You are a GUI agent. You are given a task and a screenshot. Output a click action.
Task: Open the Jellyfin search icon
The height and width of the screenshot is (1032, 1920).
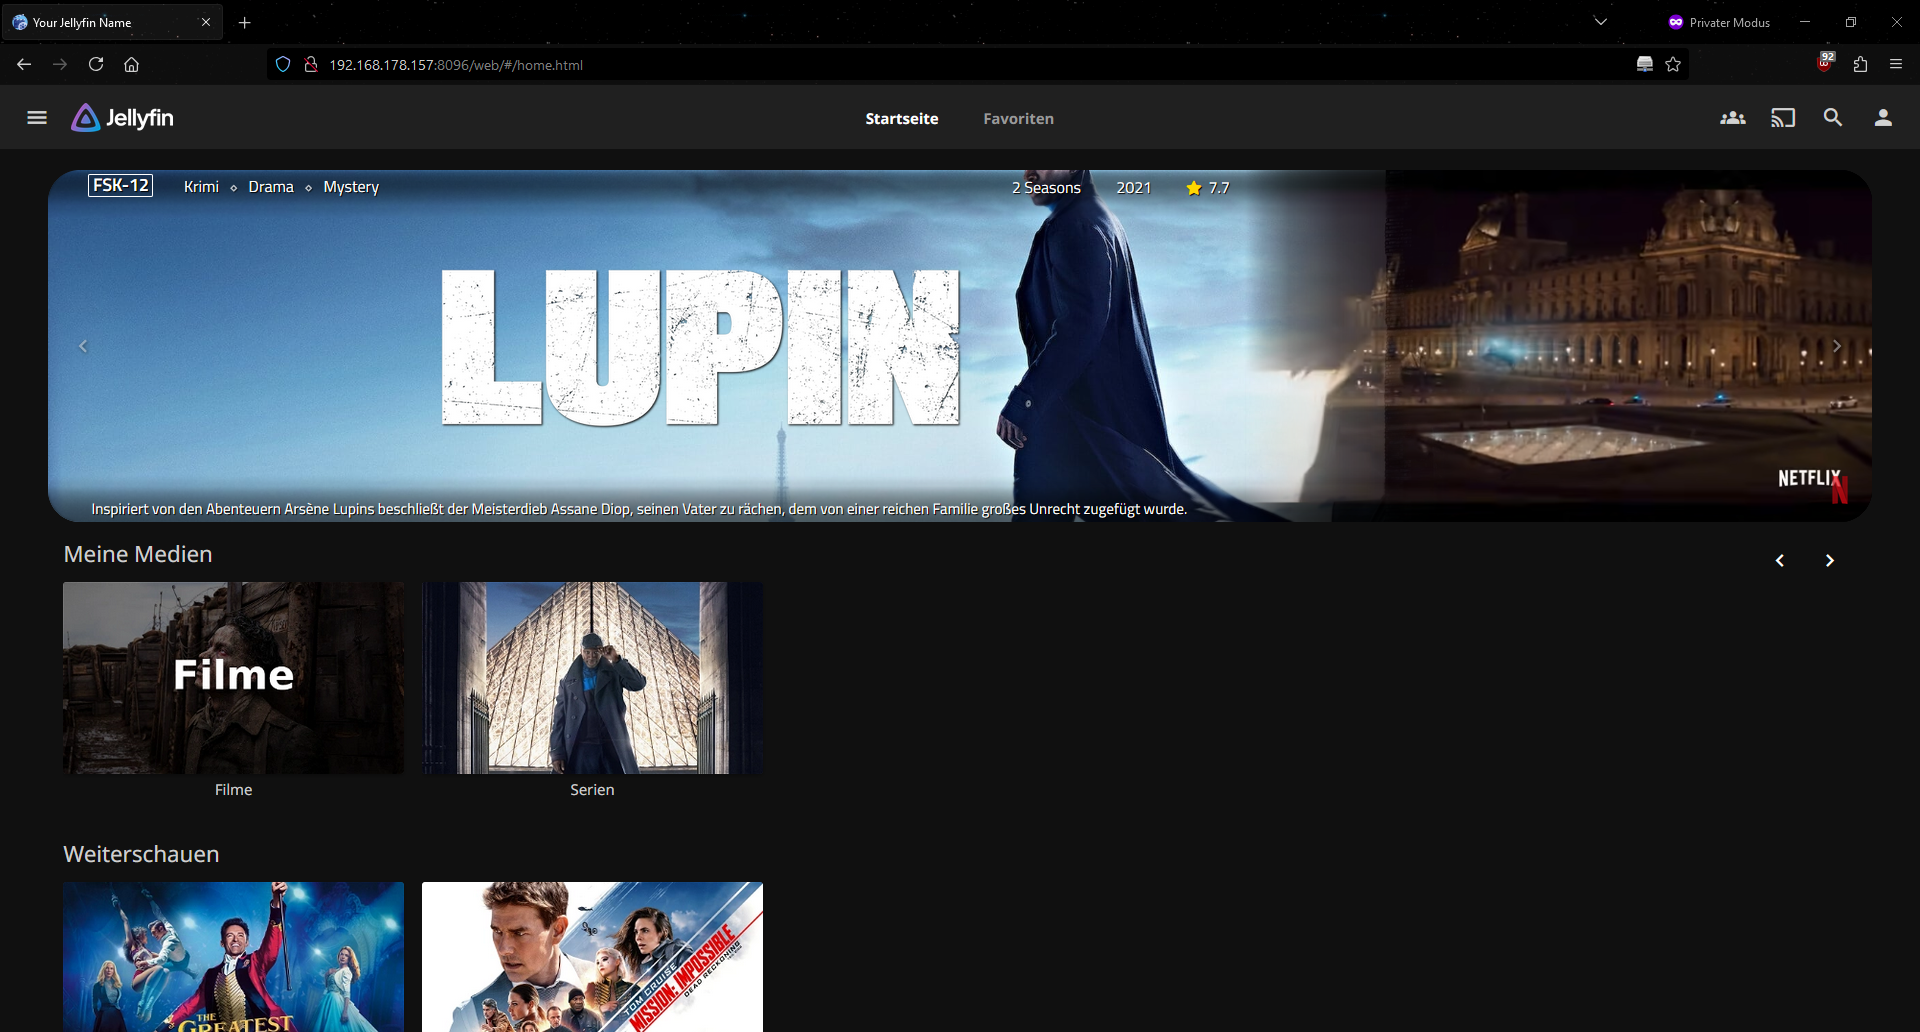click(1832, 118)
